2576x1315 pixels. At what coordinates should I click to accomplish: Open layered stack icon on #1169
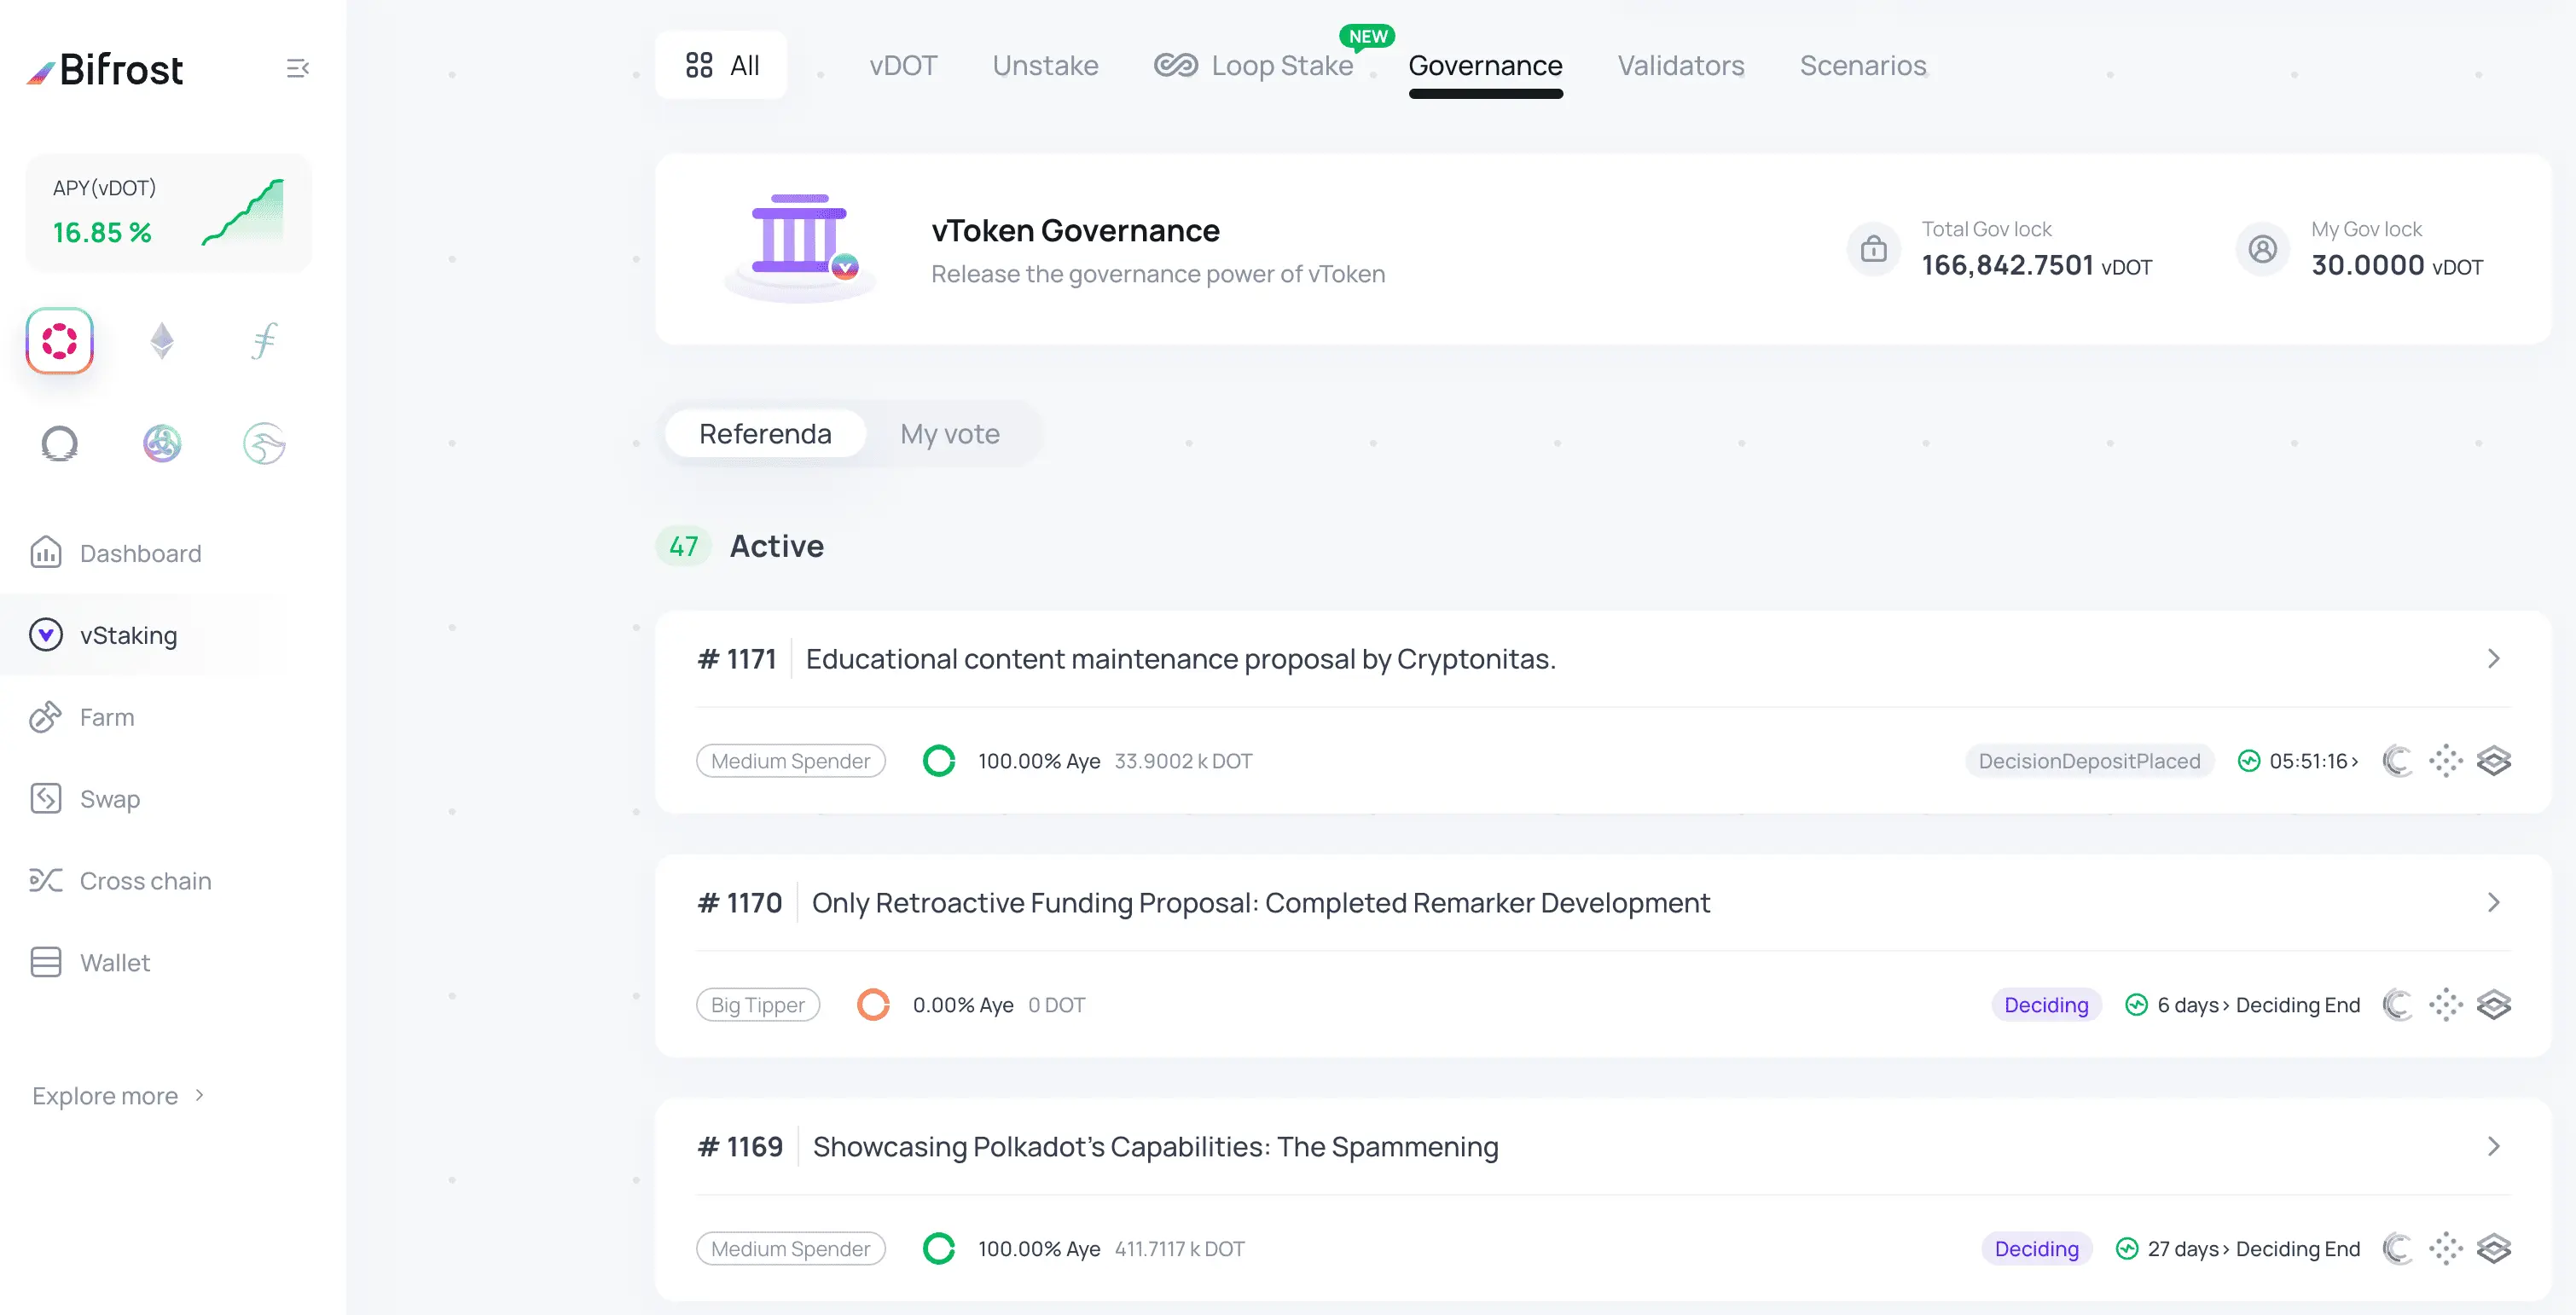[x=2494, y=1249]
